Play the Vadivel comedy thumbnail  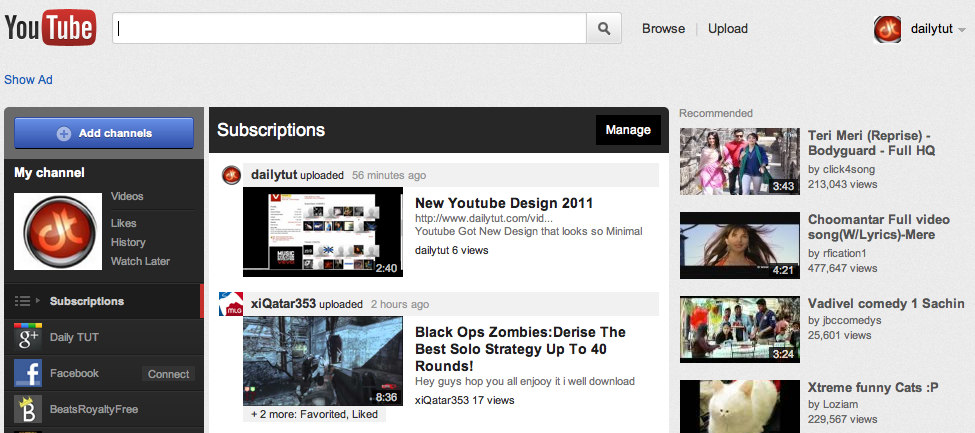[740, 329]
